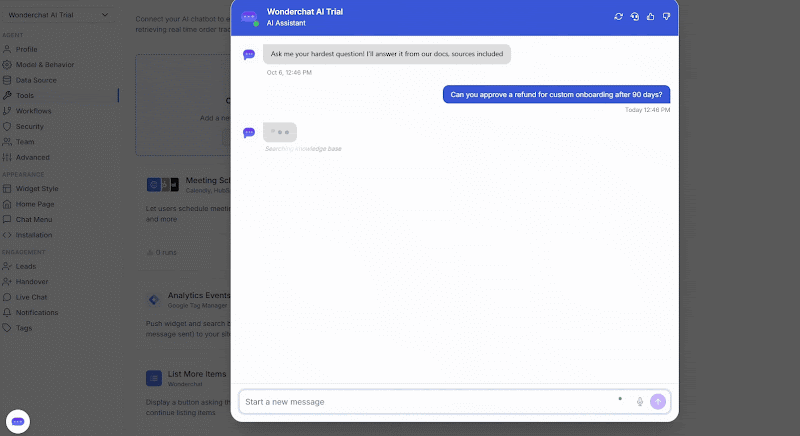The width and height of the screenshot is (800, 436).
Task: Click the Google Tag Manager diamond icon
Action: [154, 300]
